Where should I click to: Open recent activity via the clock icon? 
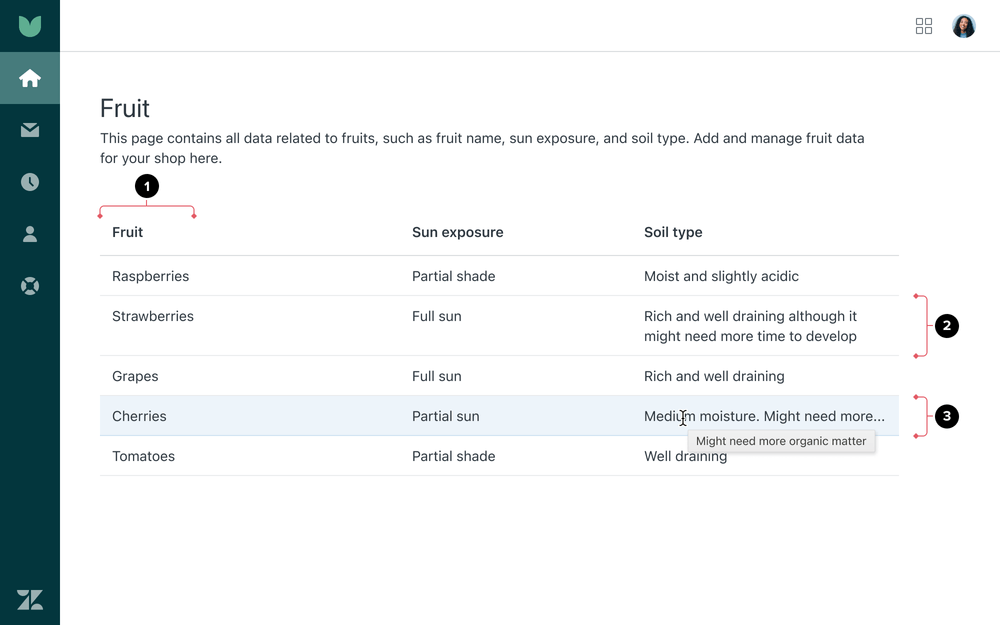(30, 182)
